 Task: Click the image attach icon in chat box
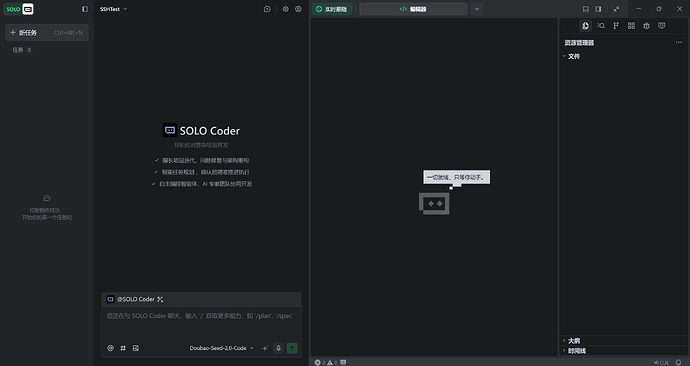(136, 348)
